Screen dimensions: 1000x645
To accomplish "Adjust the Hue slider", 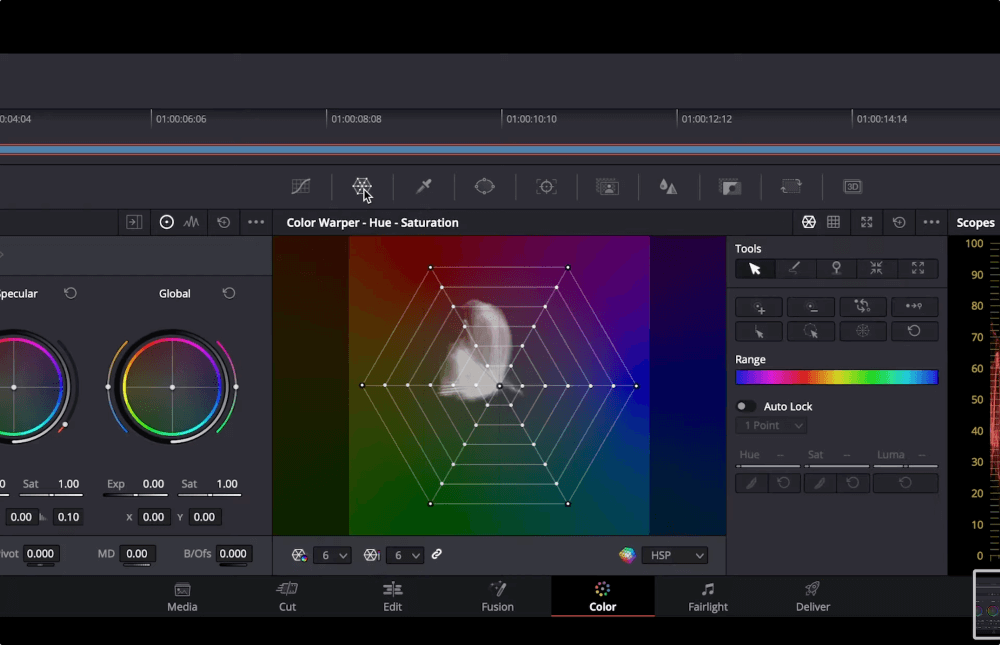I will coord(769,466).
